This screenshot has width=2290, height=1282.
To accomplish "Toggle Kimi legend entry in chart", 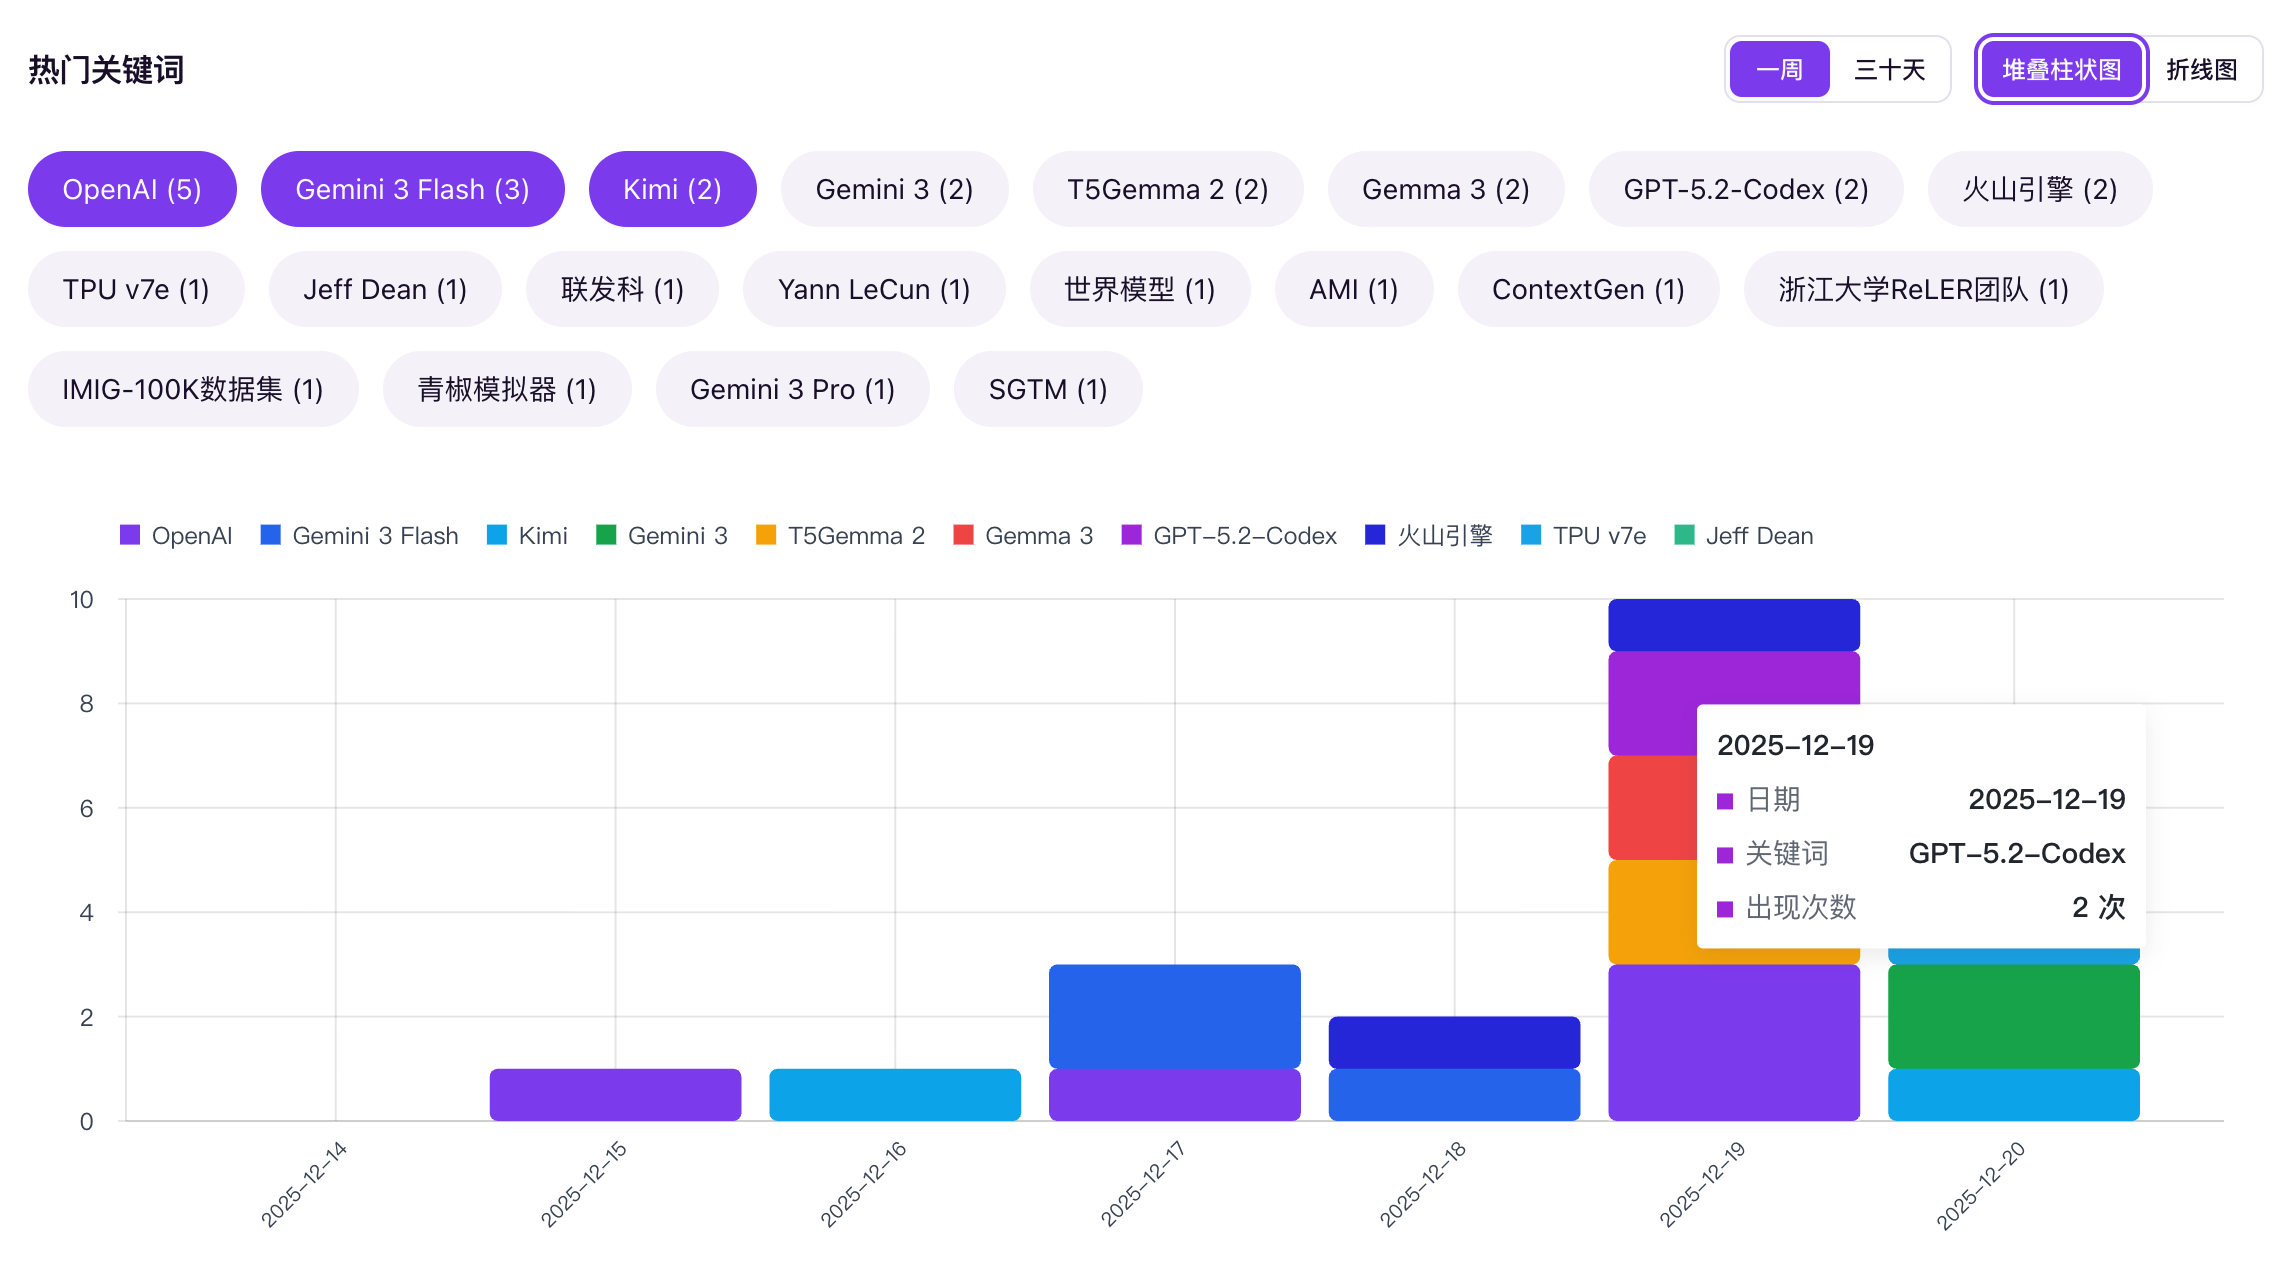I will click(x=497, y=535).
